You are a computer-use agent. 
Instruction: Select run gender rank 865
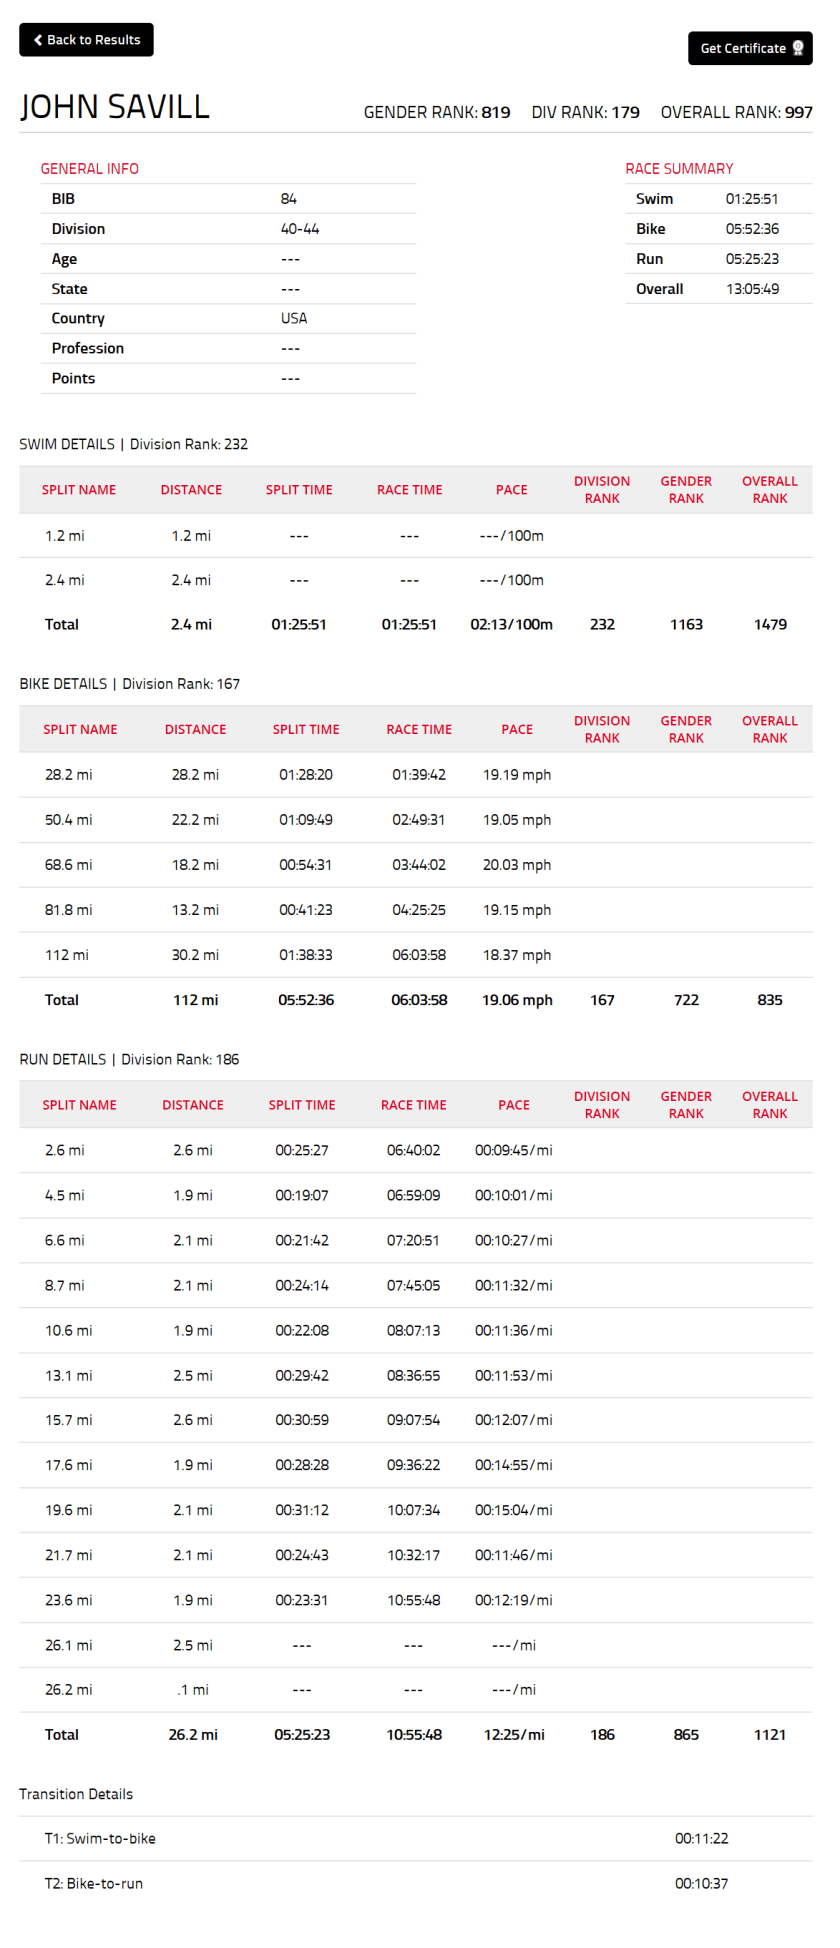pyautogui.click(x=686, y=1735)
